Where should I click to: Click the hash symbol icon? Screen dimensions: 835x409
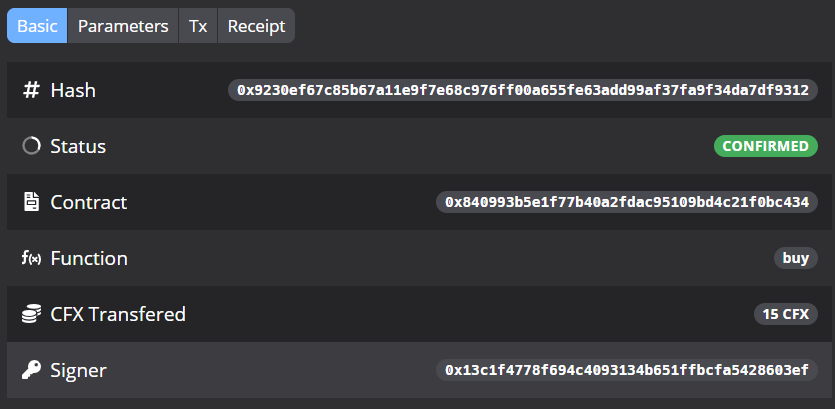pyautogui.click(x=31, y=90)
